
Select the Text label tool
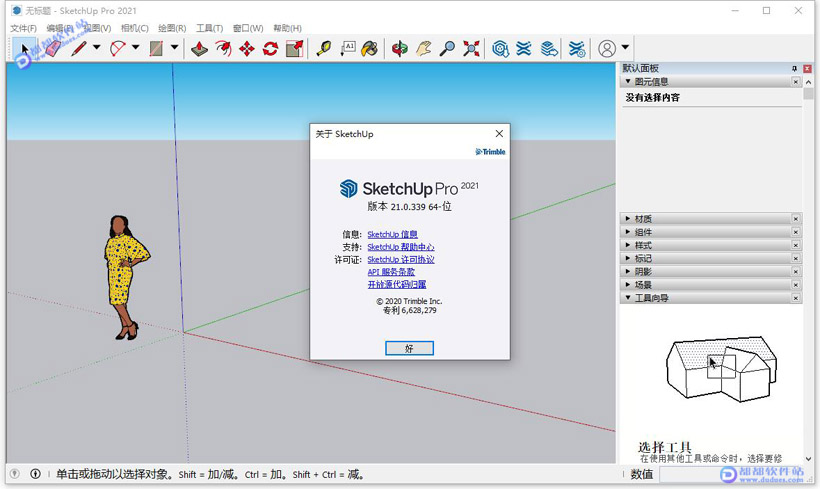point(348,49)
